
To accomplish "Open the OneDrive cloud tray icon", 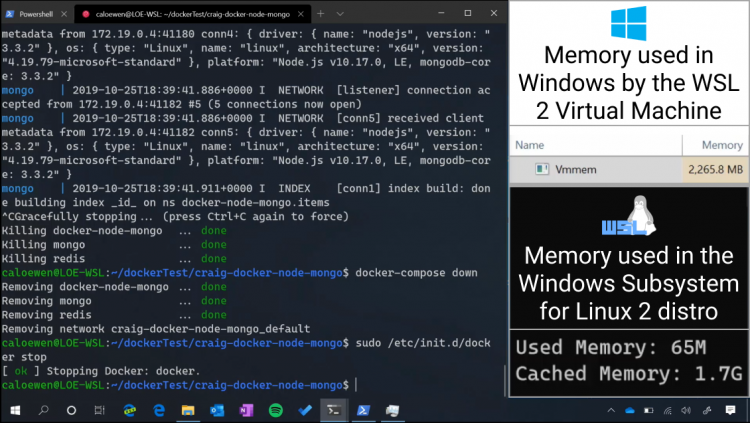I will click(x=630, y=411).
